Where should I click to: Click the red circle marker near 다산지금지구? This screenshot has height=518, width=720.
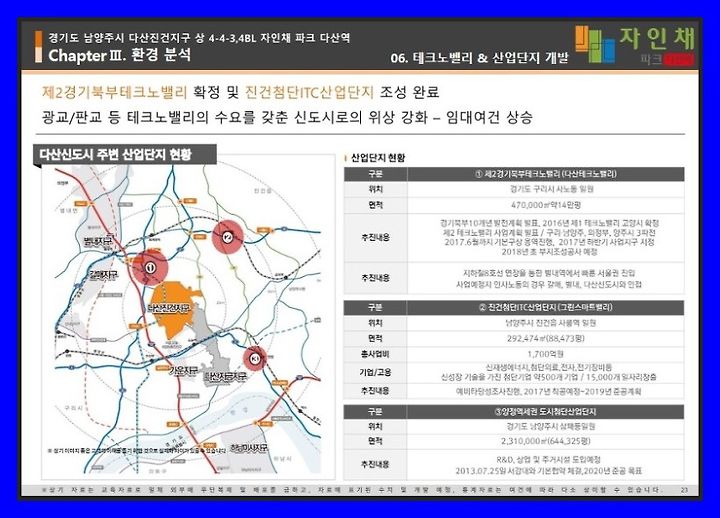[255, 358]
